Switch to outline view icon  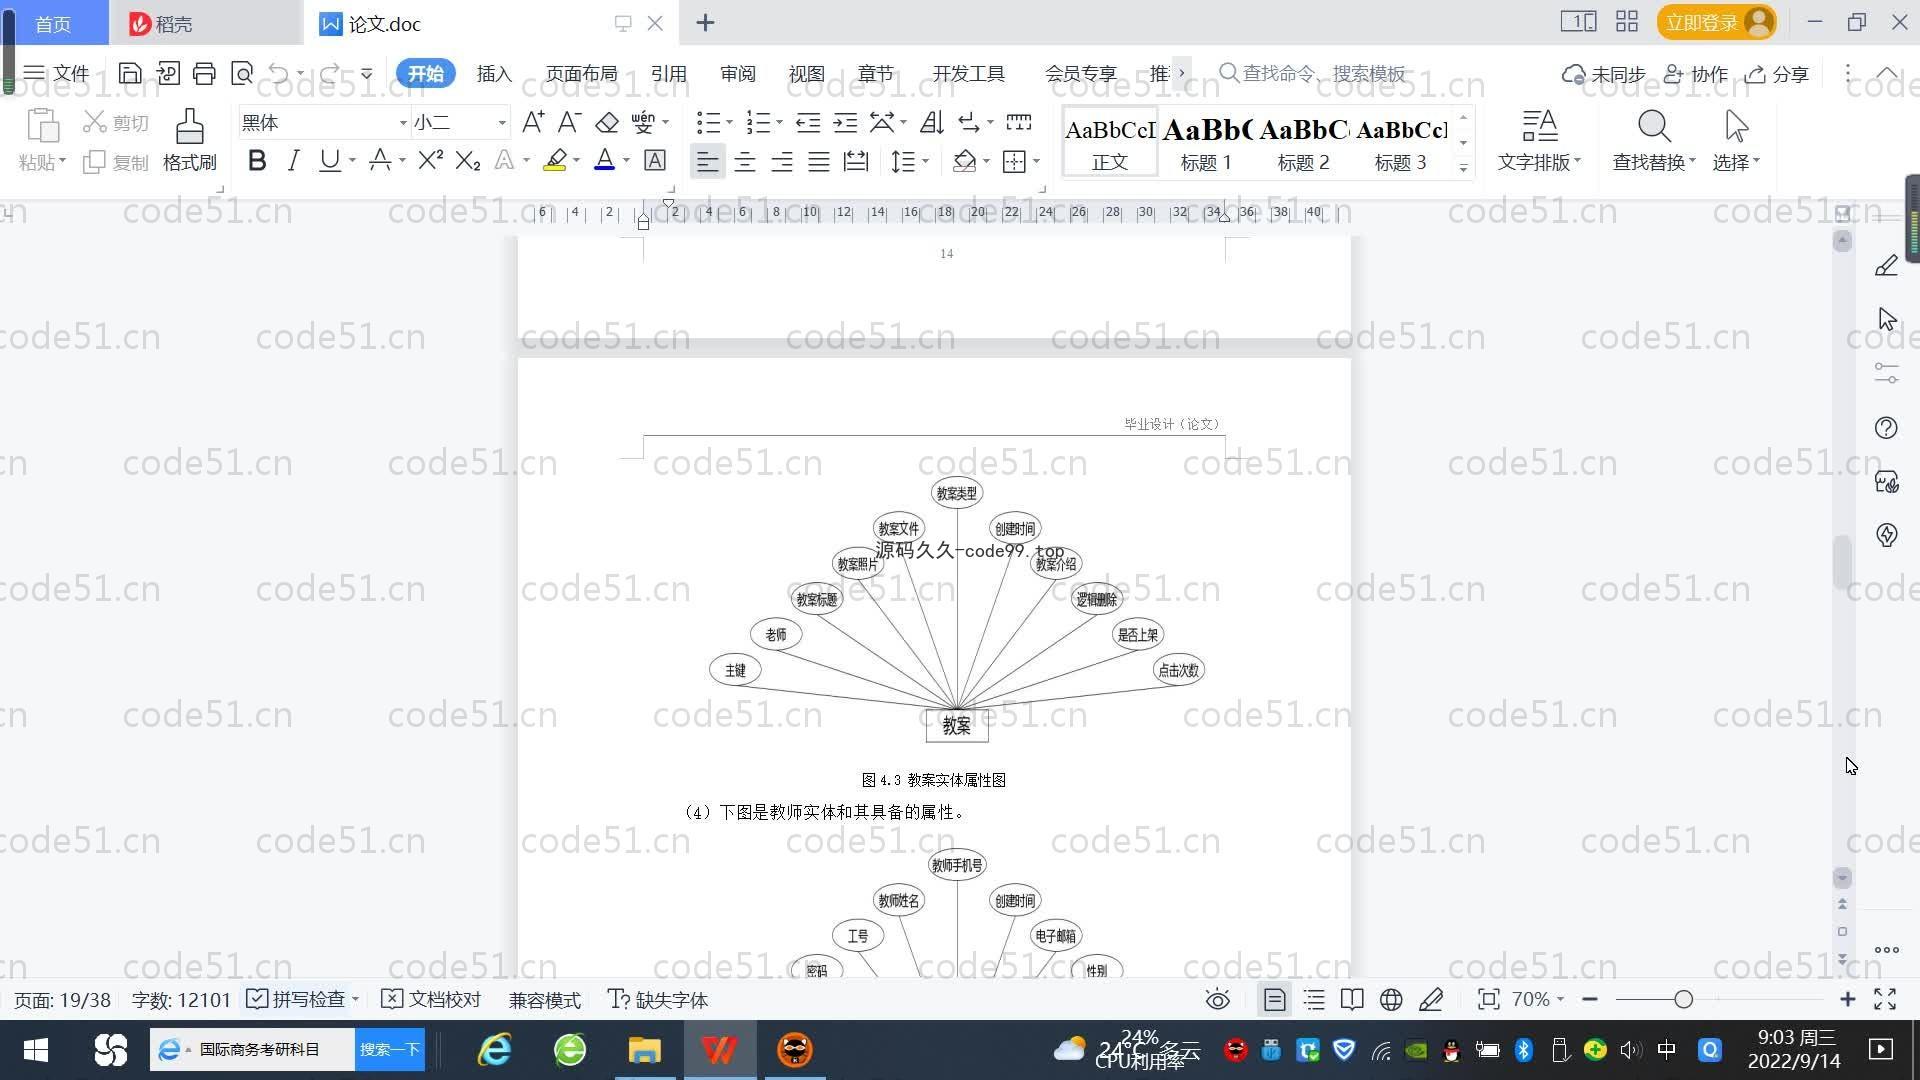[x=1314, y=999]
